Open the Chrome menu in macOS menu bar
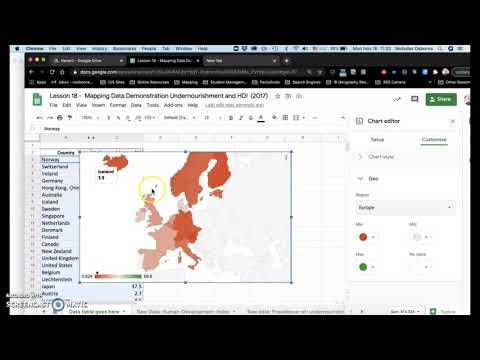This screenshot has width=480, height=360. [34, 49]
